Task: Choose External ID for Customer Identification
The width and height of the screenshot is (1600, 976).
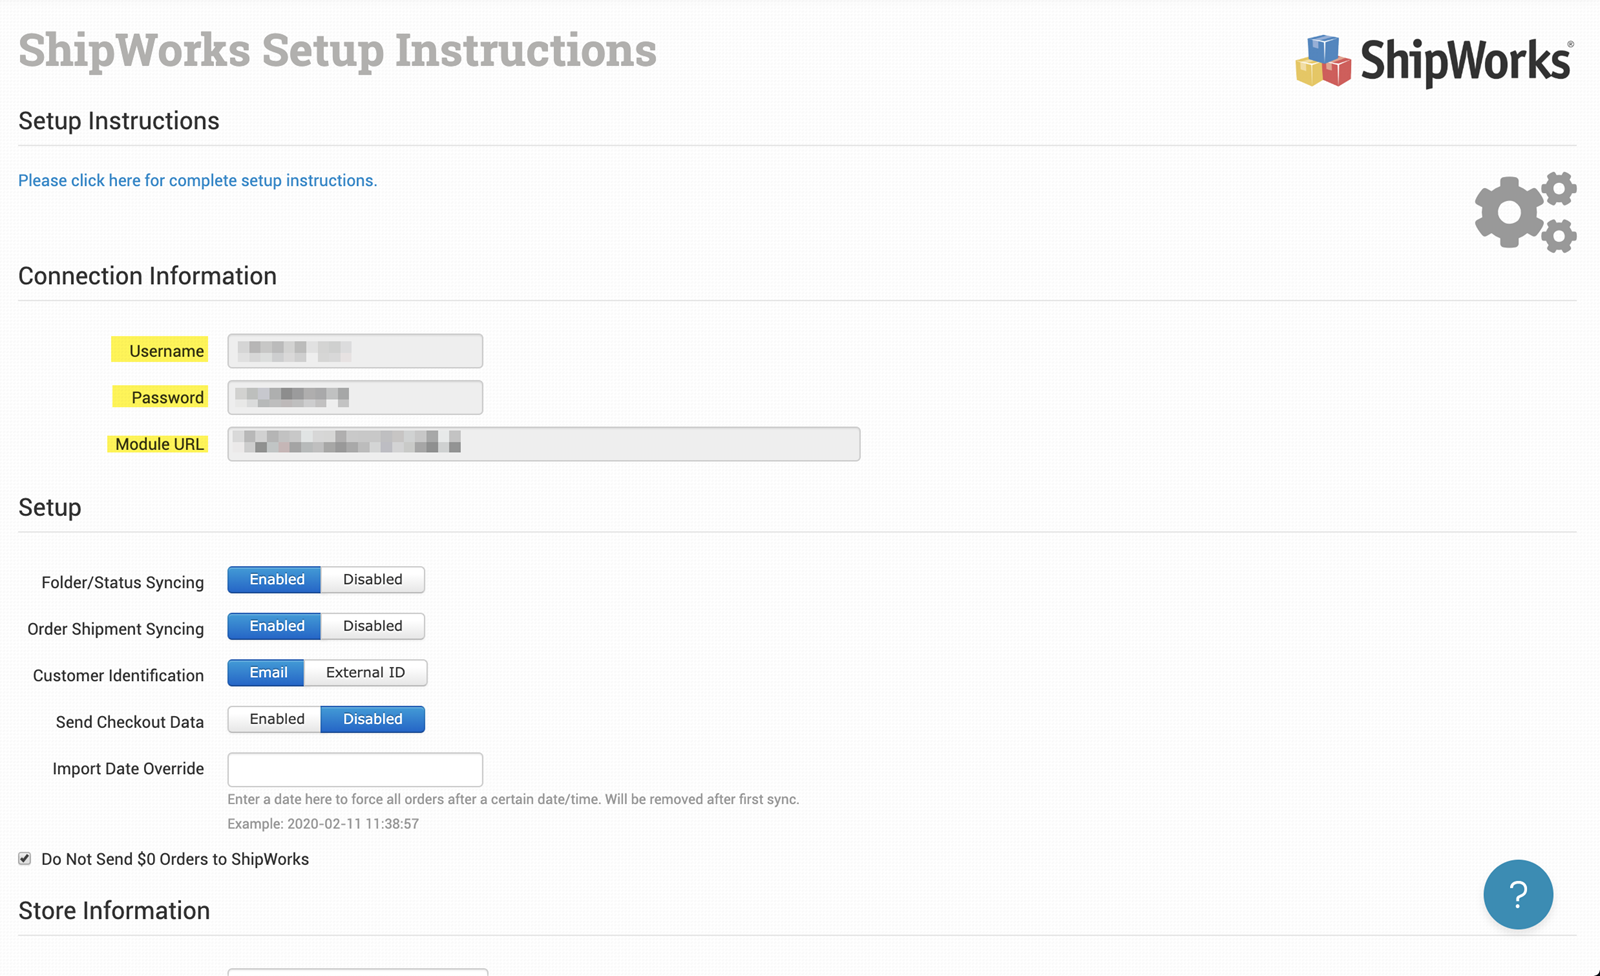Action: [x=366, y=673]
